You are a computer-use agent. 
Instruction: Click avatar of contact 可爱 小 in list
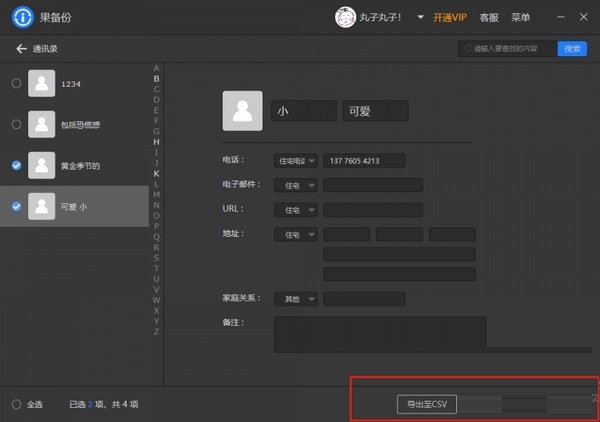click(x=41, y=206)
